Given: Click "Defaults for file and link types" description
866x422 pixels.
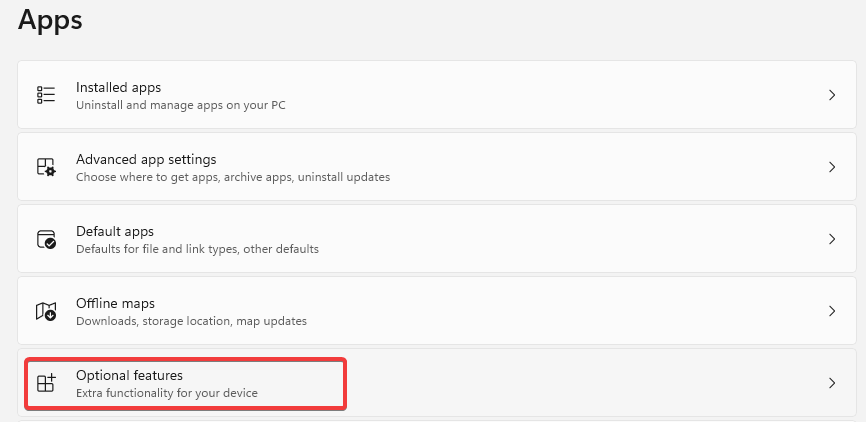Looking at the screenshot, I should 197,249.
